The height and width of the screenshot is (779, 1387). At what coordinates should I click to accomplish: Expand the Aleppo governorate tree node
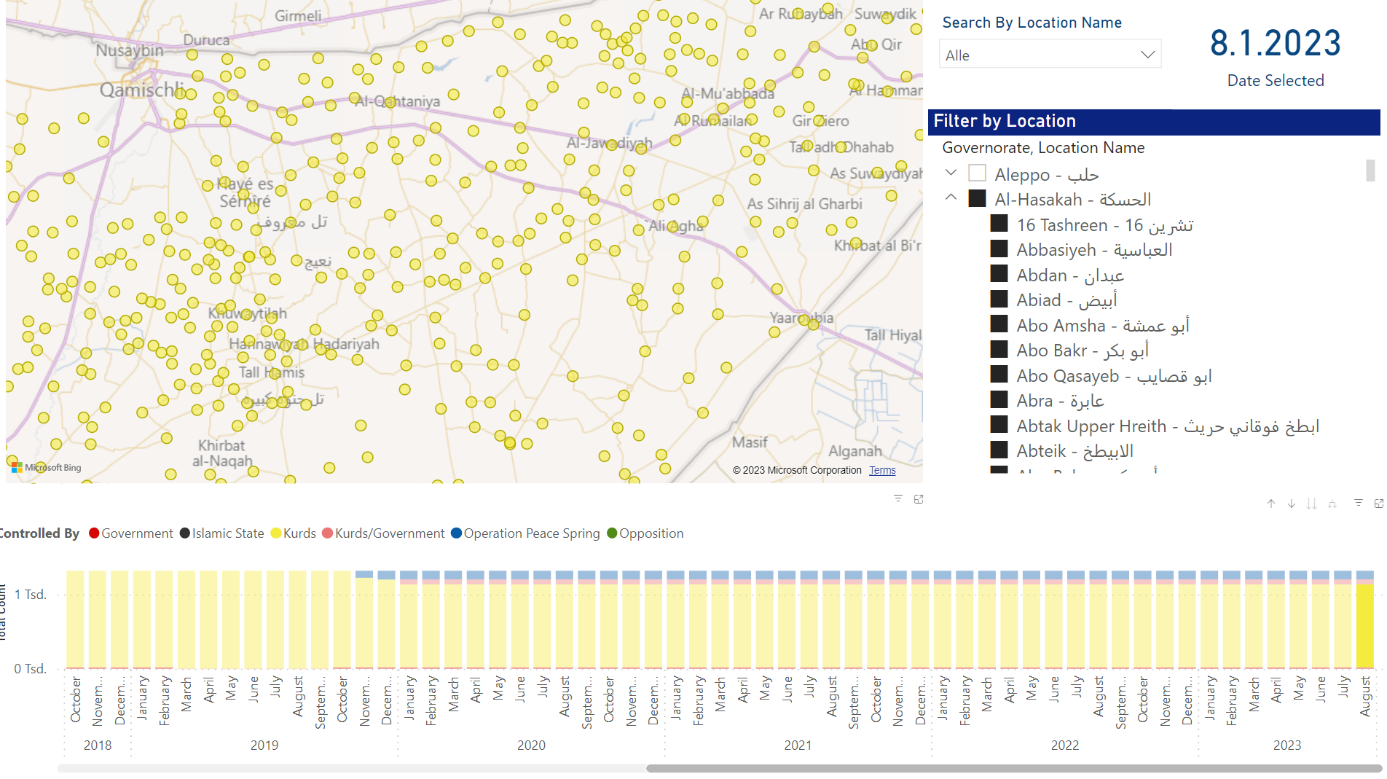point(951,174)
